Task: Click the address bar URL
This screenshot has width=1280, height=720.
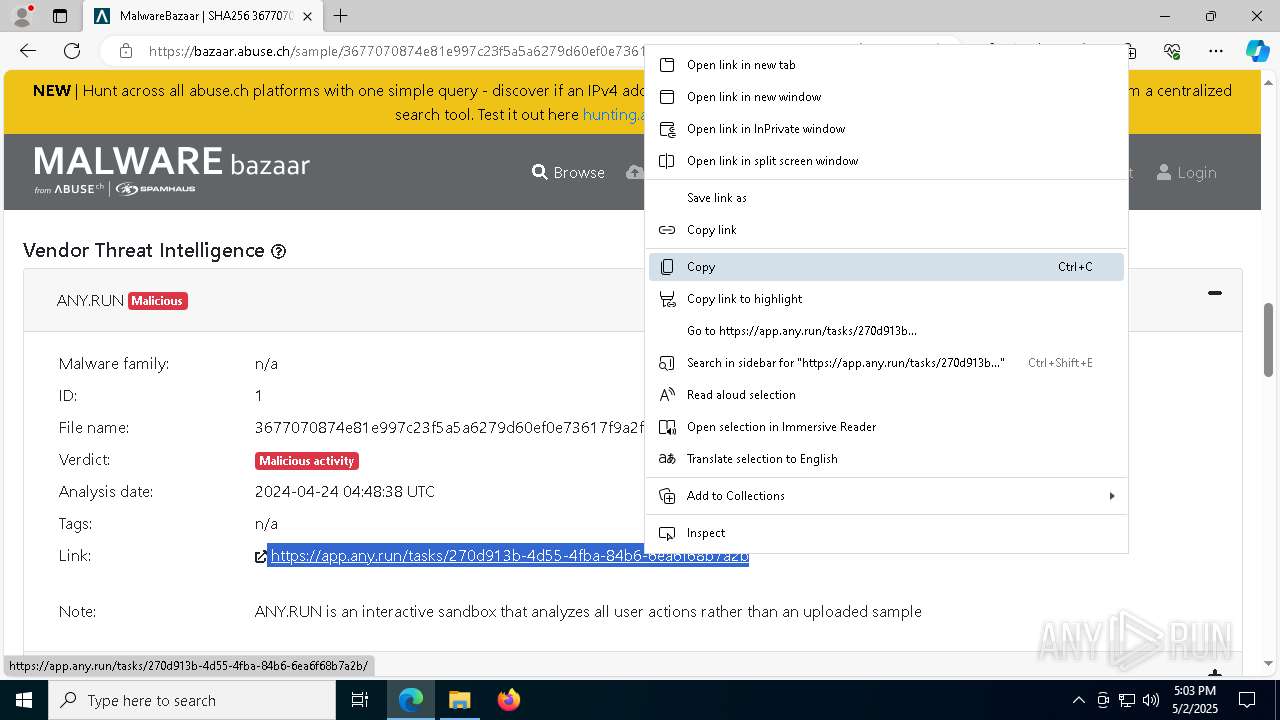Action: click(397, 51)
